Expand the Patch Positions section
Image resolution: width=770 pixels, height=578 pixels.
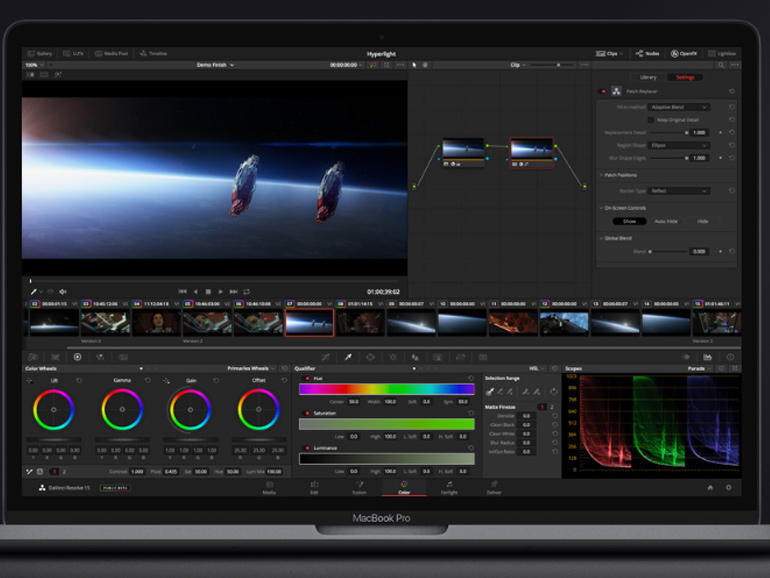tap(618, 175)
